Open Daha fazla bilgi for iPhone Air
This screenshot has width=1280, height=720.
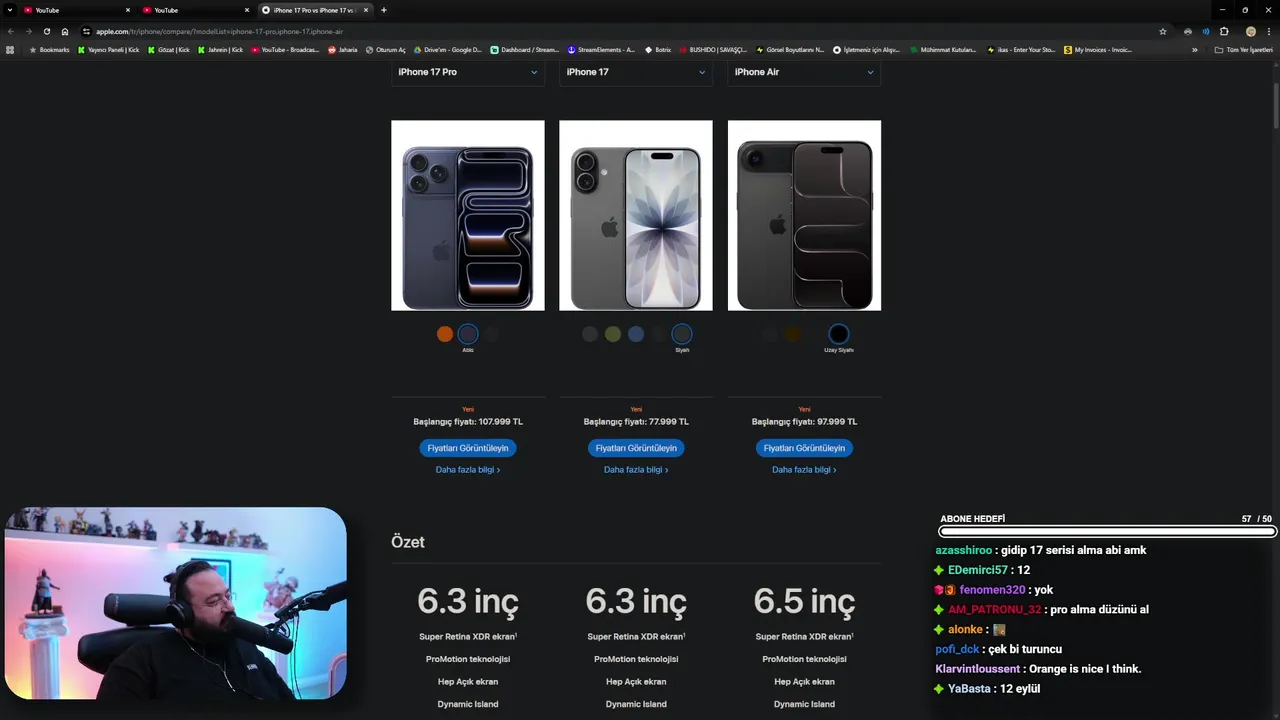click(x=804, y=470)
